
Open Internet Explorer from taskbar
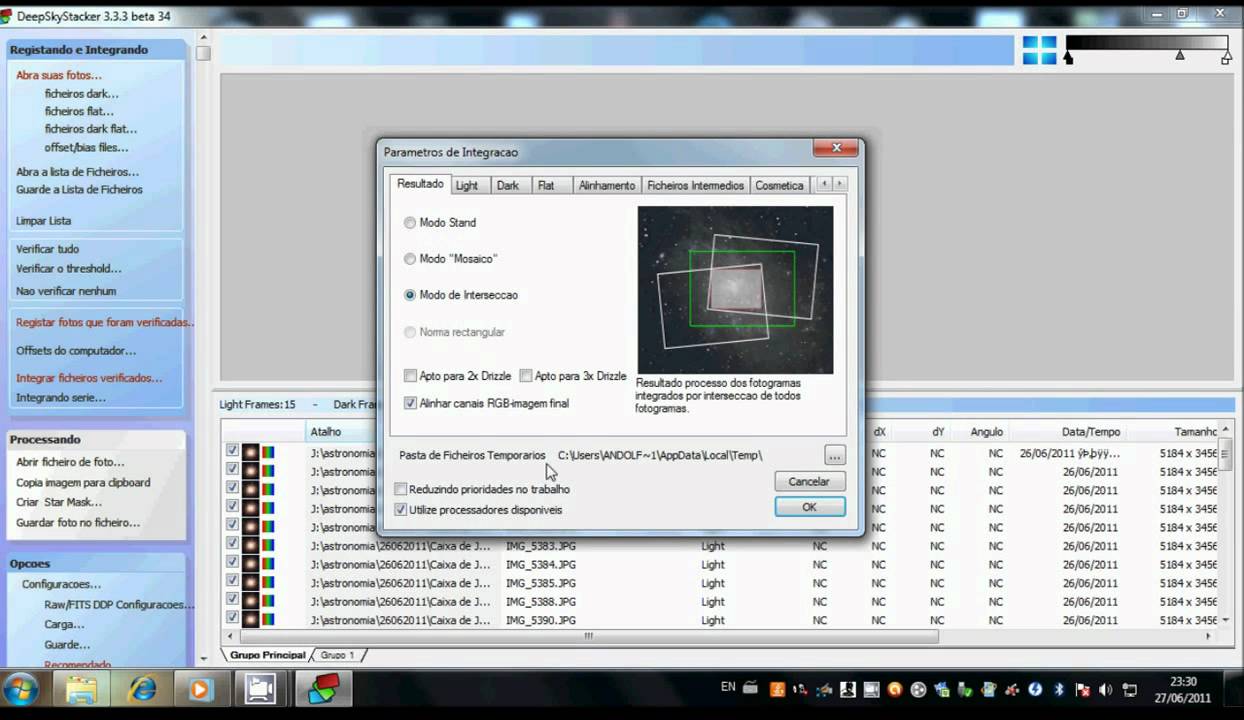(x=142, y=689)
